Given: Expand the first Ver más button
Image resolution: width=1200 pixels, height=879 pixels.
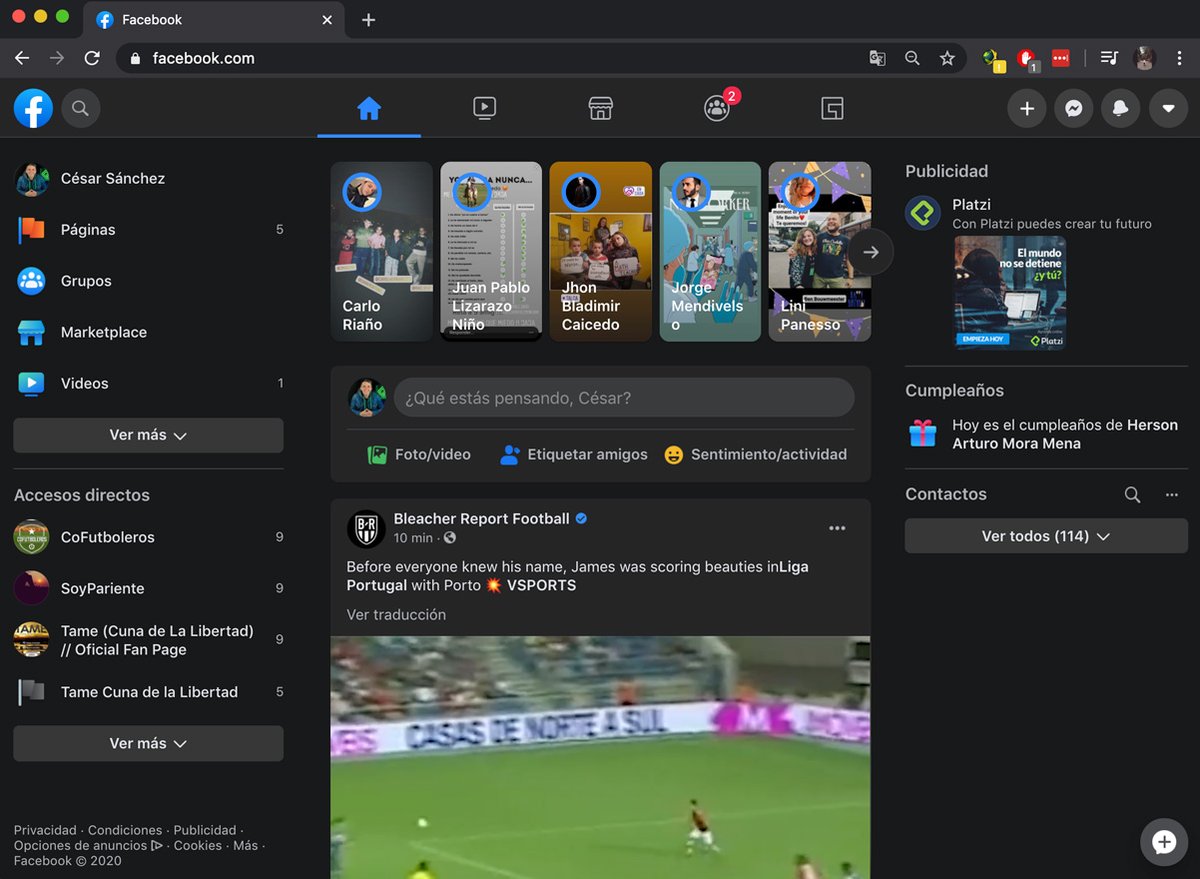Looking at the screenshot, I should click(148, 435).
